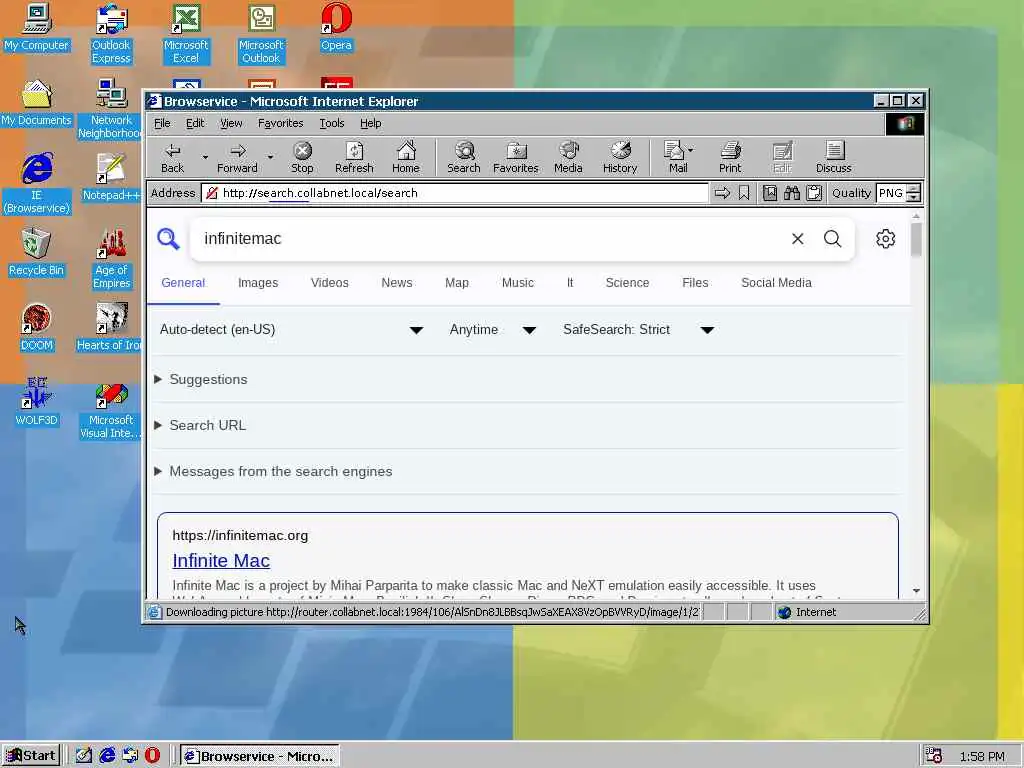Expand the Suggestions section
Image resolution: width=1024 pixels, height=768 pixels.
coord(201,379)
